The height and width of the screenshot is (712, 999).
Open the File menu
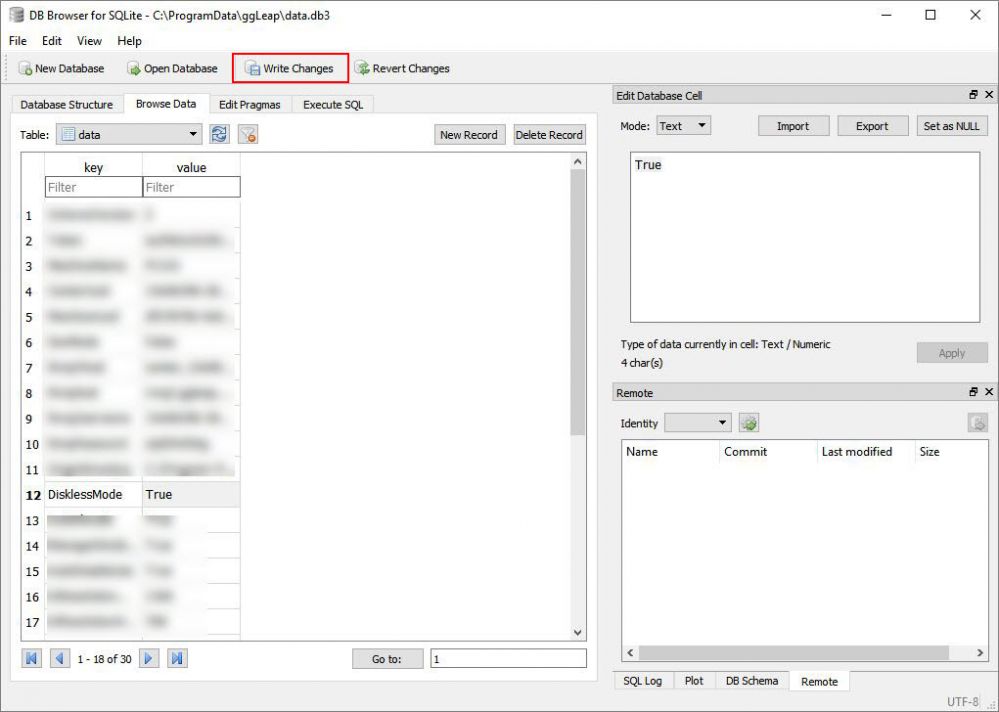(18, 41)
